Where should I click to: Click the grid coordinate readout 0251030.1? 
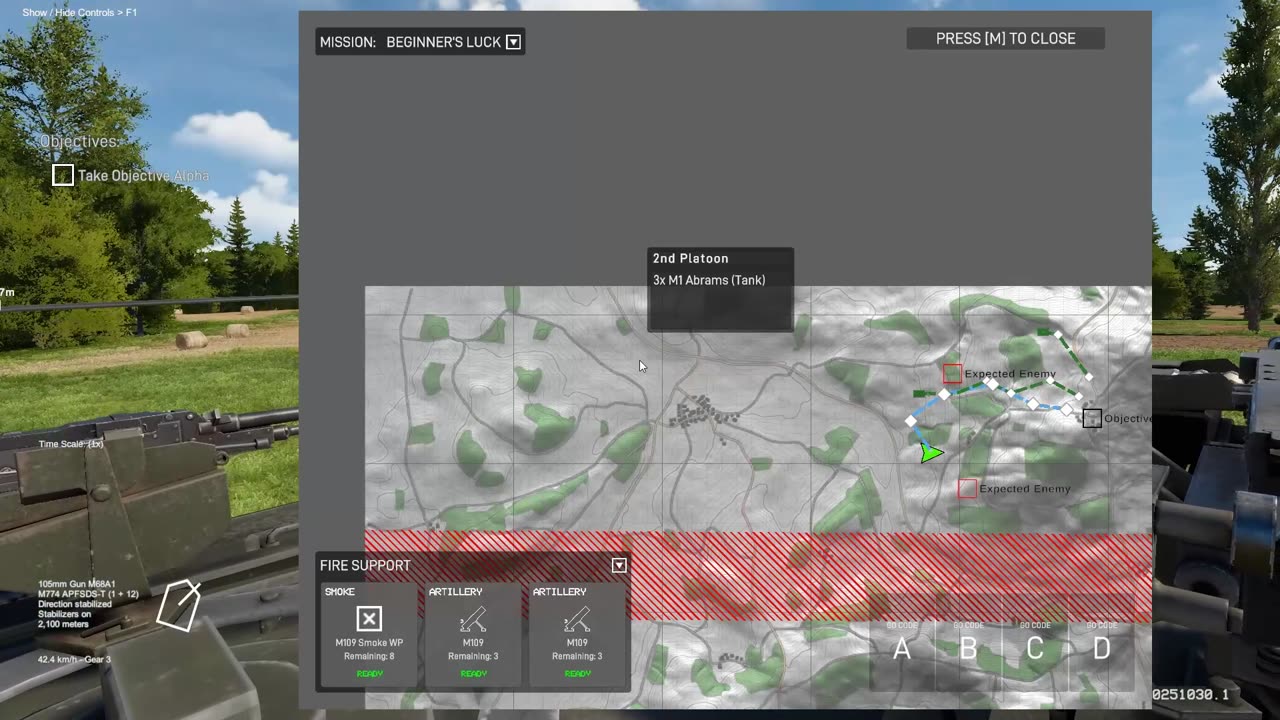coord(1190,694)
